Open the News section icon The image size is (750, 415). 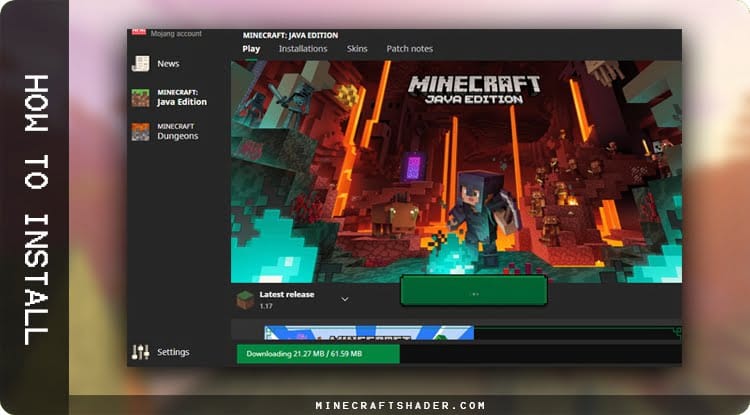point(141,64)
